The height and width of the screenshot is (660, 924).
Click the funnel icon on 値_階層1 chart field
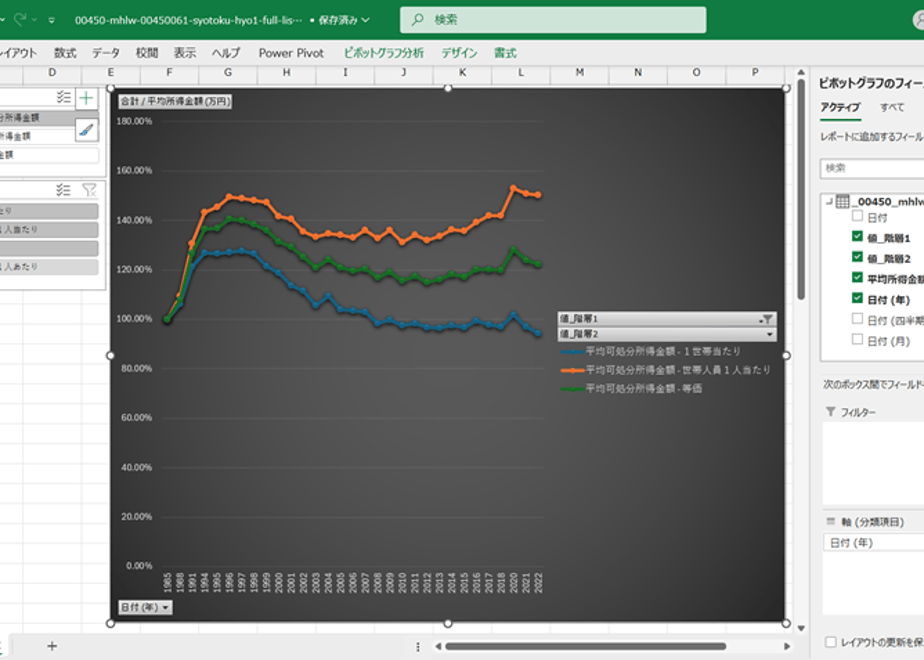(767, 319)
